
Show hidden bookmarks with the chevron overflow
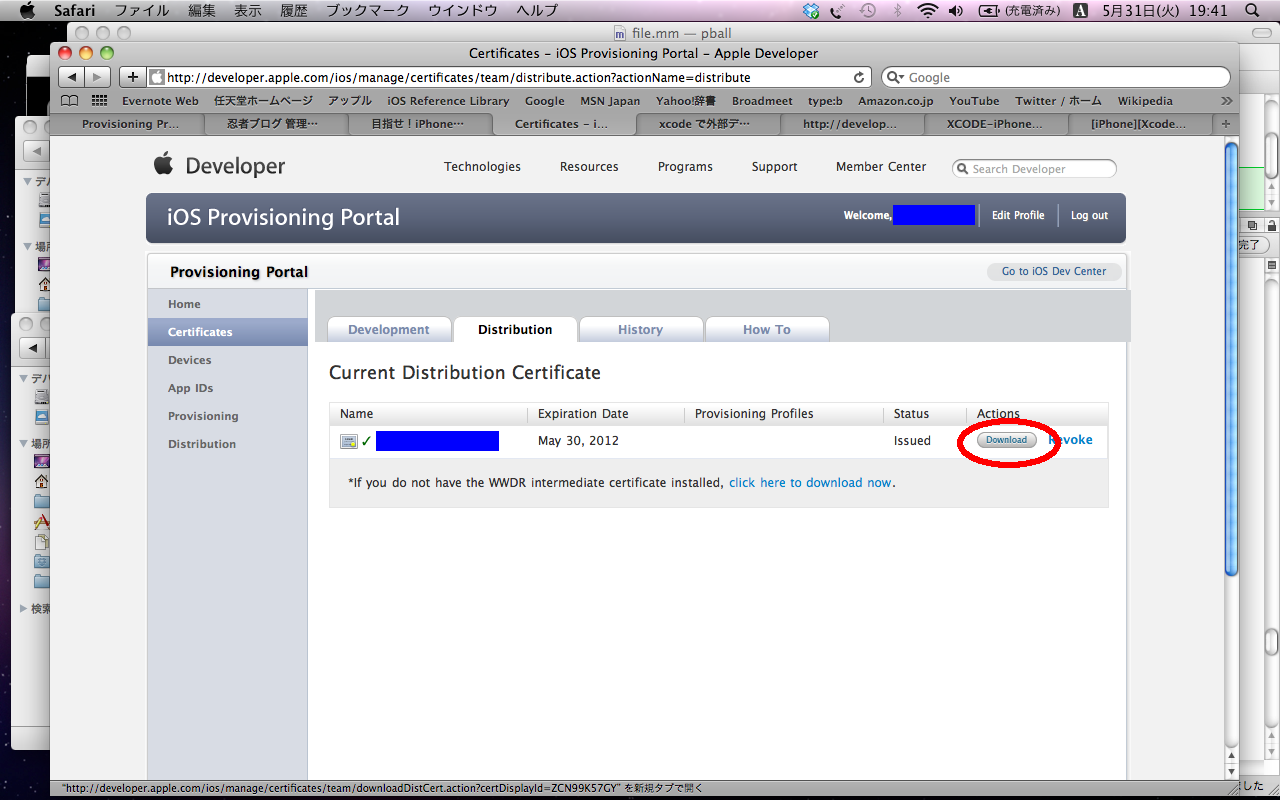click(1227, 100)
